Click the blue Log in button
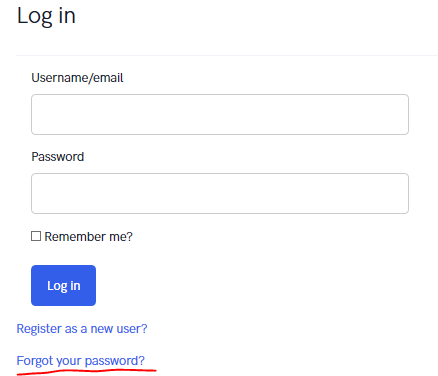 click(63, 285)
